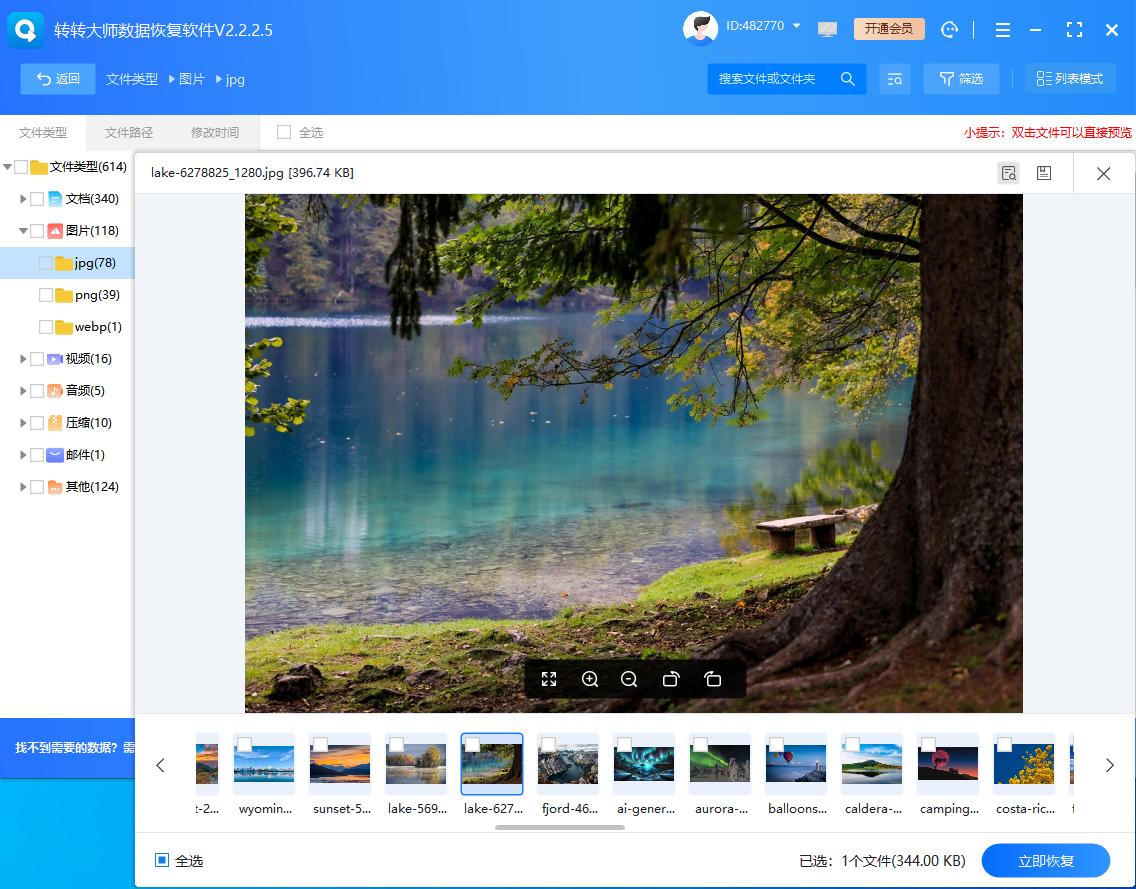Check the 全选 select-all checkbox at top
This screenshot has height=889, width=1136.
click(286, 131)
